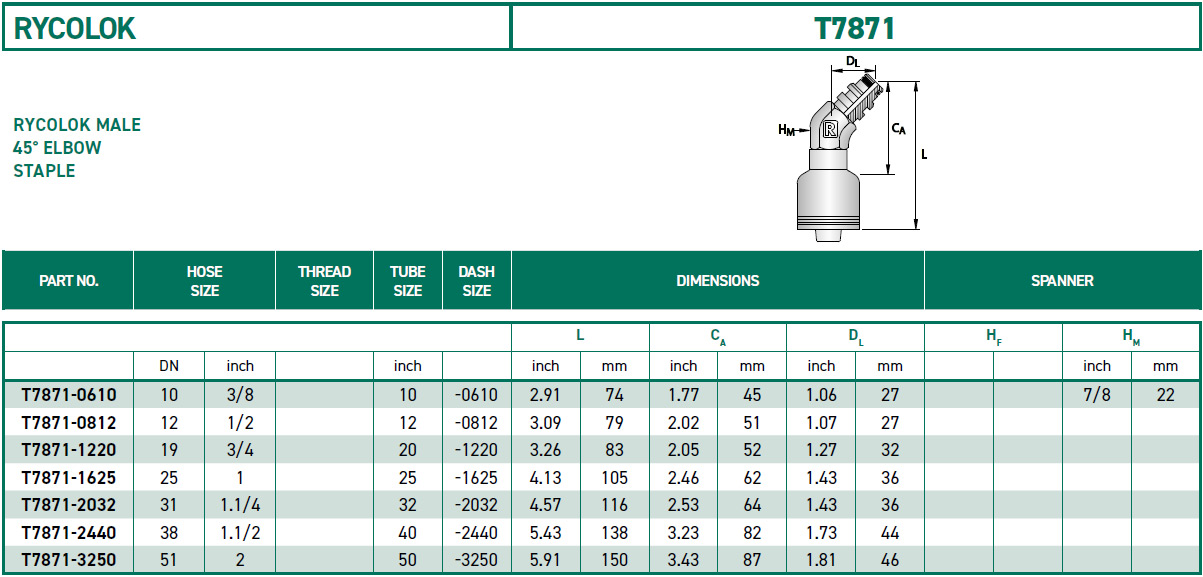Screen dimensions: 1203x577
Task: Click the DN sub-header label
Action: (x=169, y=366)
